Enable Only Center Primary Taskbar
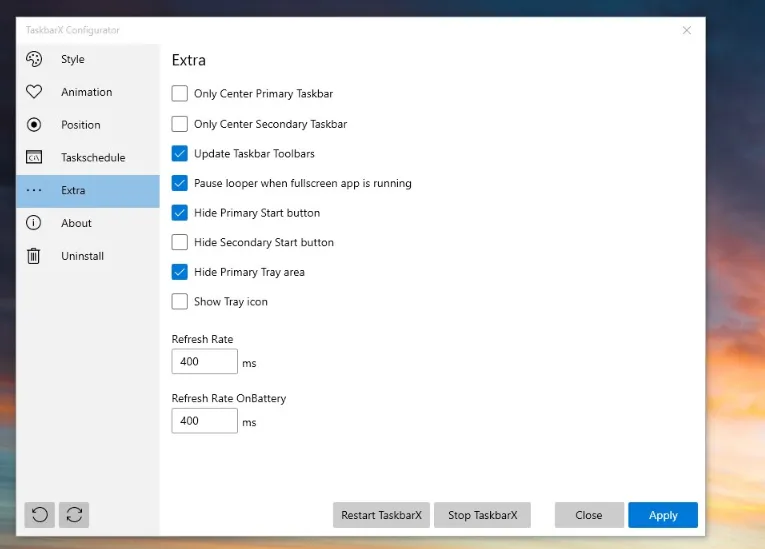 [180, 94]
